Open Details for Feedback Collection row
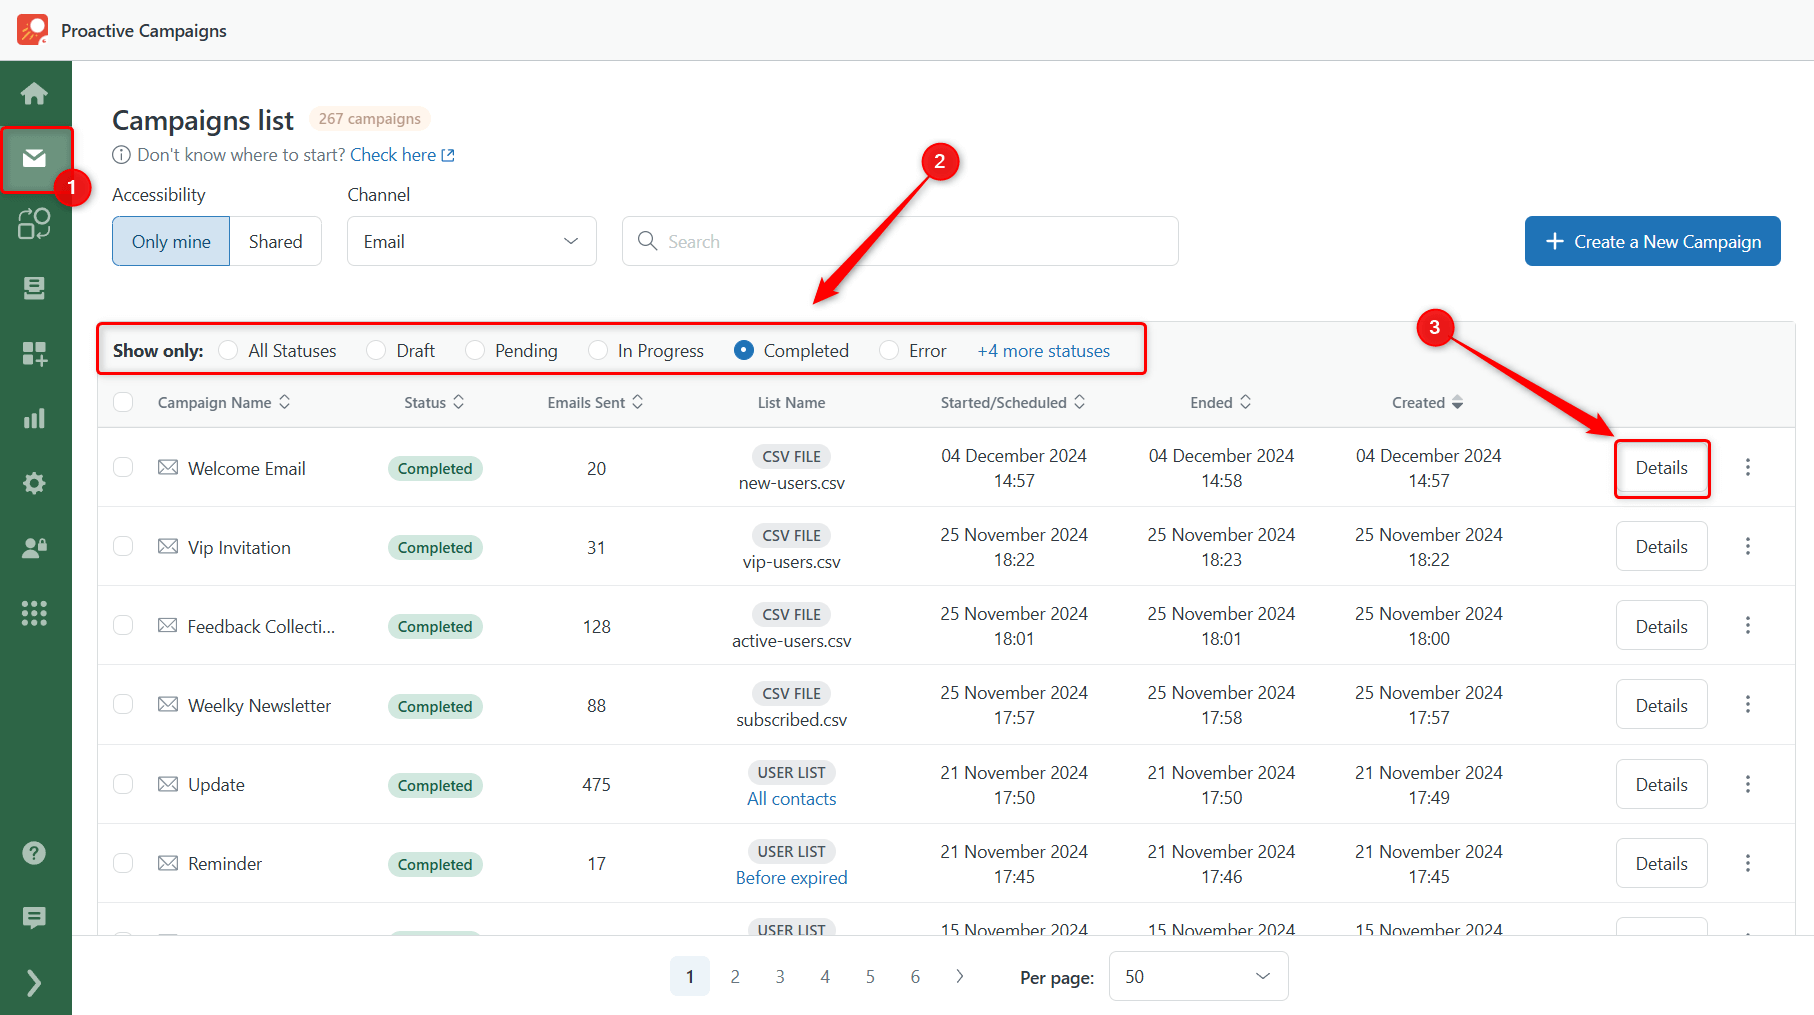Screen dimensions: 1814x1015 (1661, 626)
